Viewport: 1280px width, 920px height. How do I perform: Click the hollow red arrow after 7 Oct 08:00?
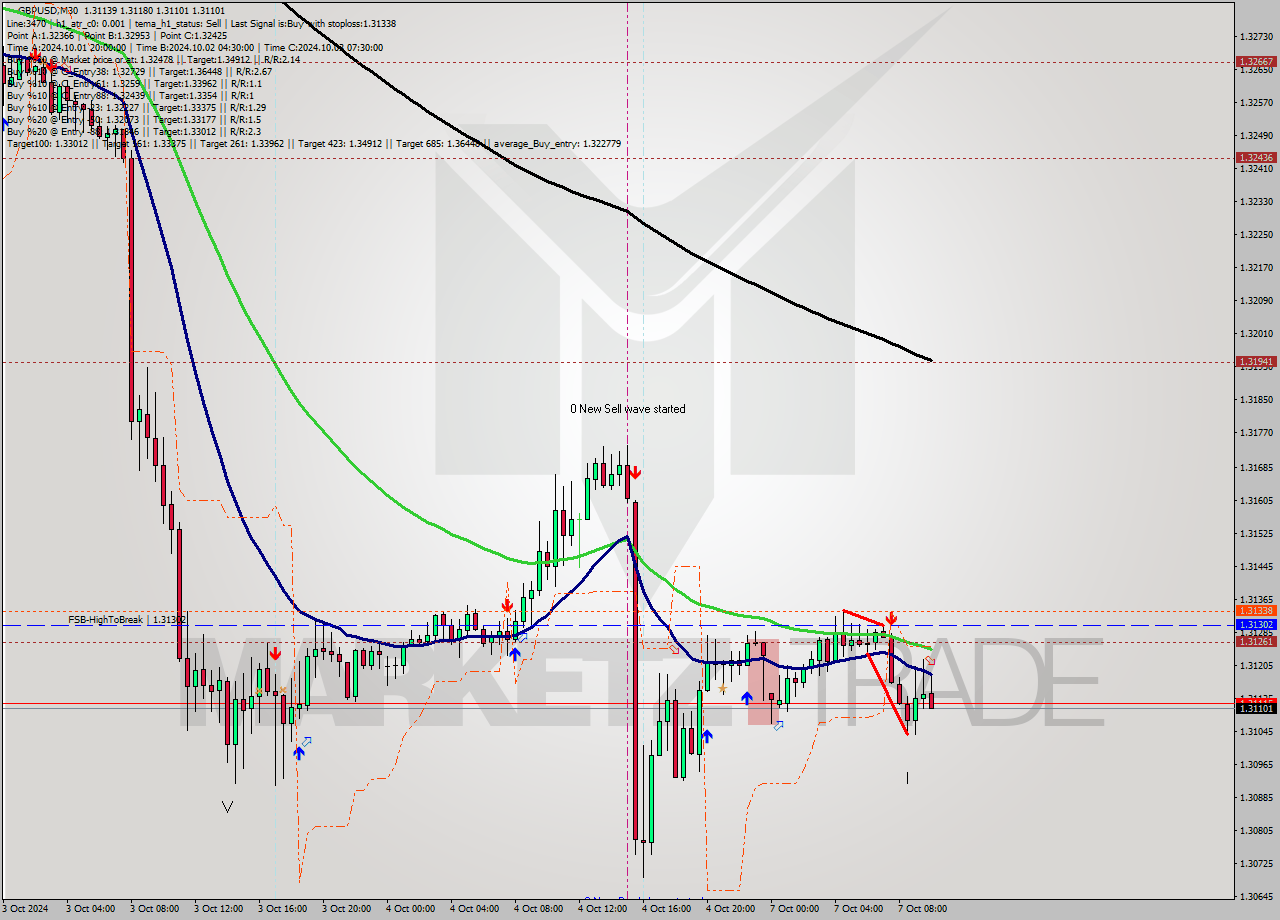(x=930, y=660)
